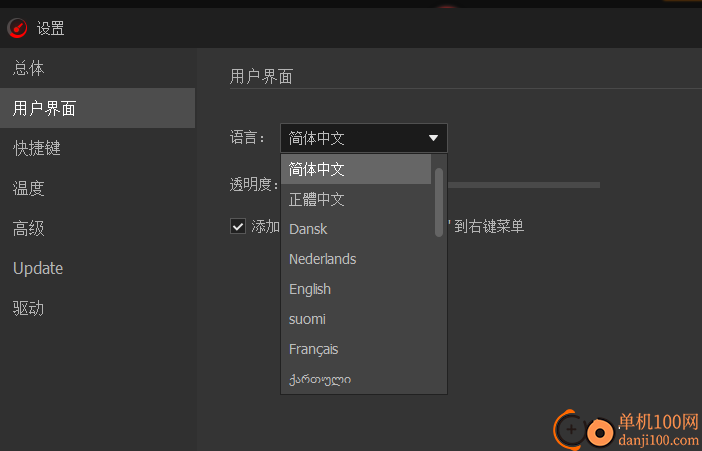Pick Nederlands in the language dropdown
The image size is (702, 451).
pos(356,259)
